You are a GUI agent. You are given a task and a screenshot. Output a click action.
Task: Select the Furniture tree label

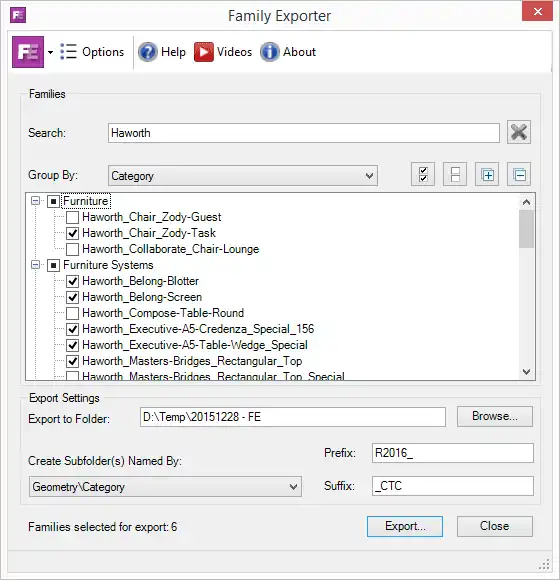85,201
